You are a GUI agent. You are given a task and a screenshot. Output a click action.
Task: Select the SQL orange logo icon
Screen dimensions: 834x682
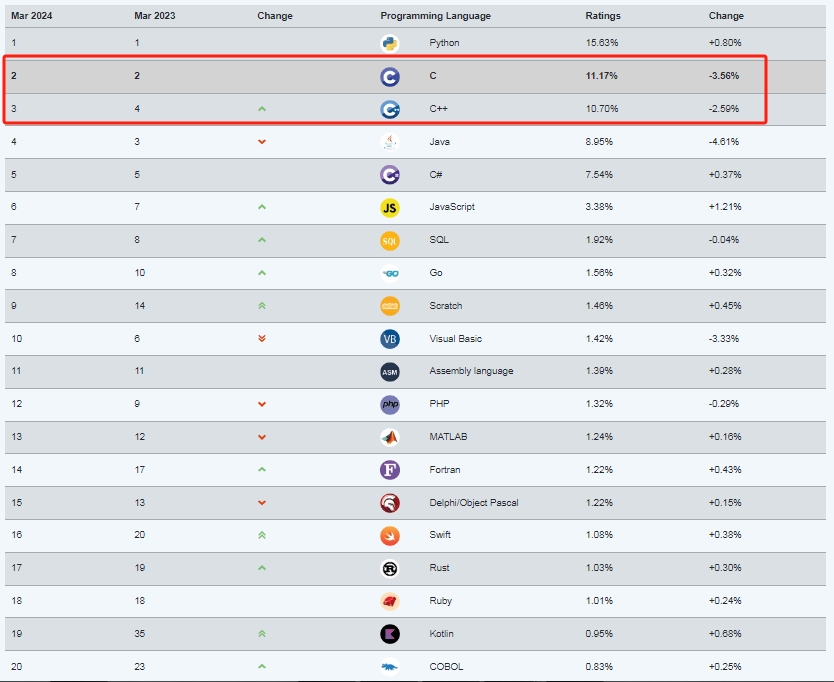390,240
